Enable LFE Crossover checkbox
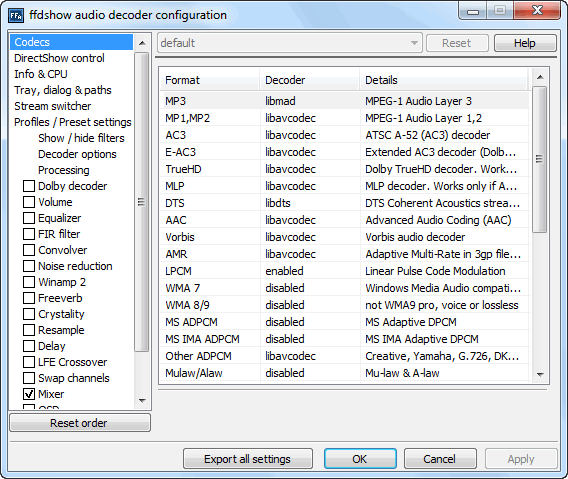The image size is (568, 479). pyautogui.click(x=29, y=362)
